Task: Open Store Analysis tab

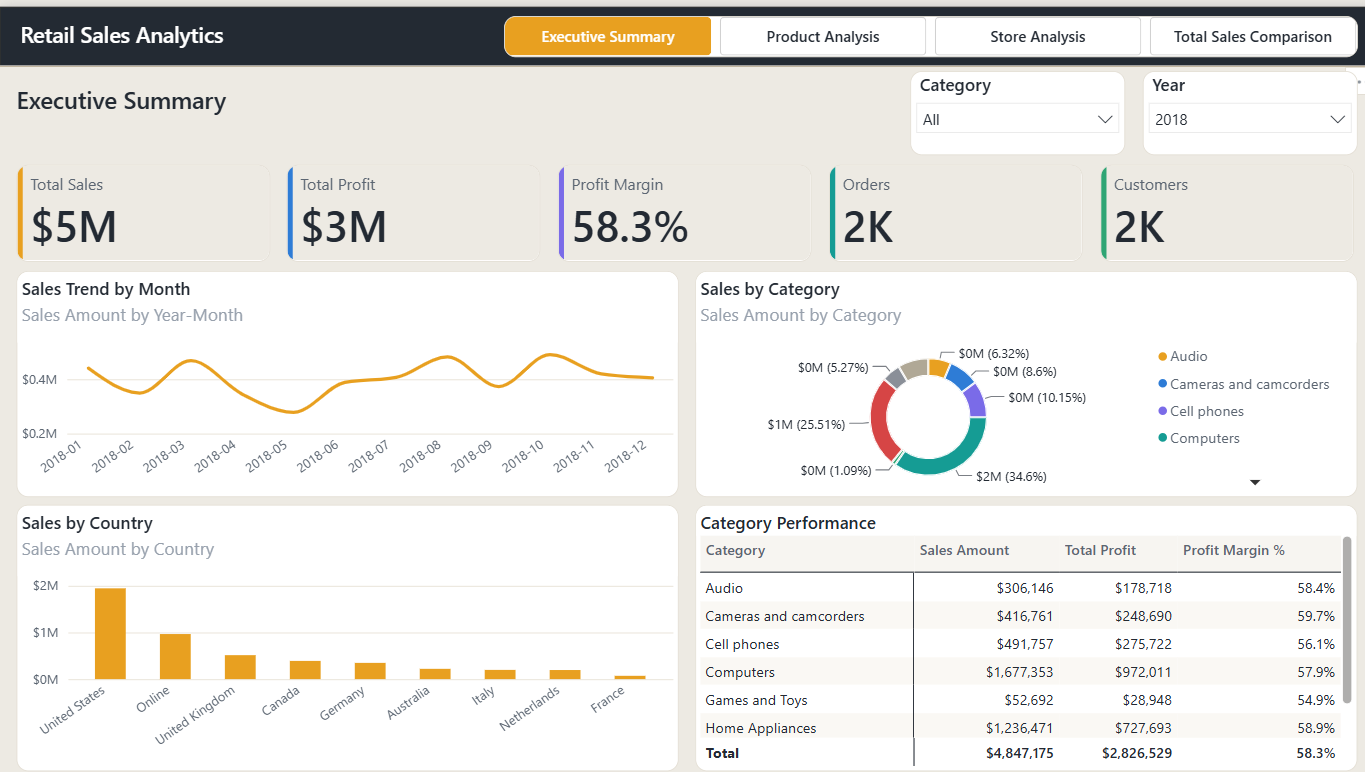Action: point(1037,36)
